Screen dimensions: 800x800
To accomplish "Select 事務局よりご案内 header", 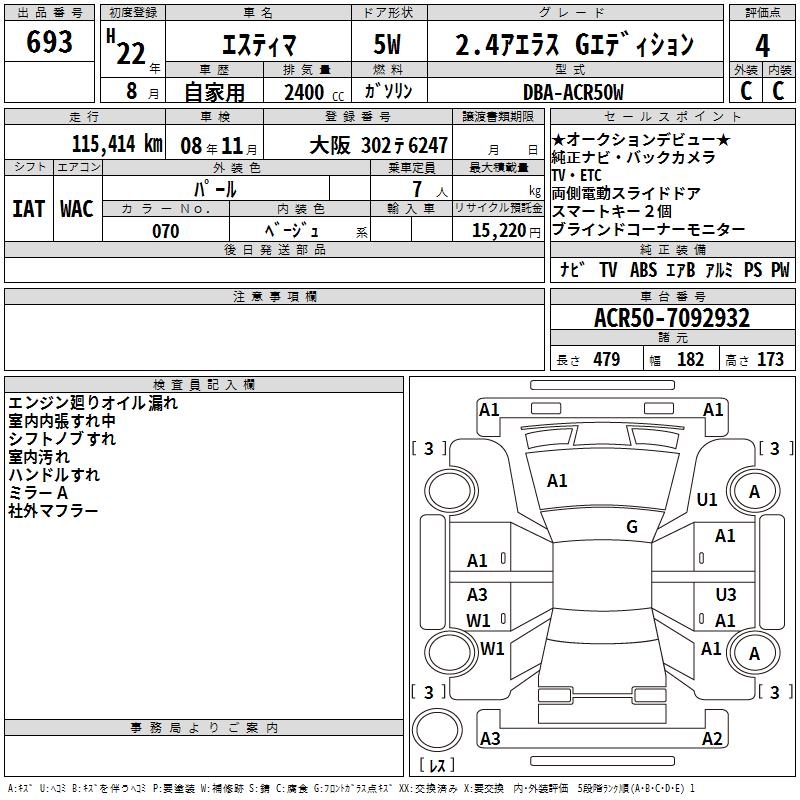I will pyautogui.click(x=204, y=728).
